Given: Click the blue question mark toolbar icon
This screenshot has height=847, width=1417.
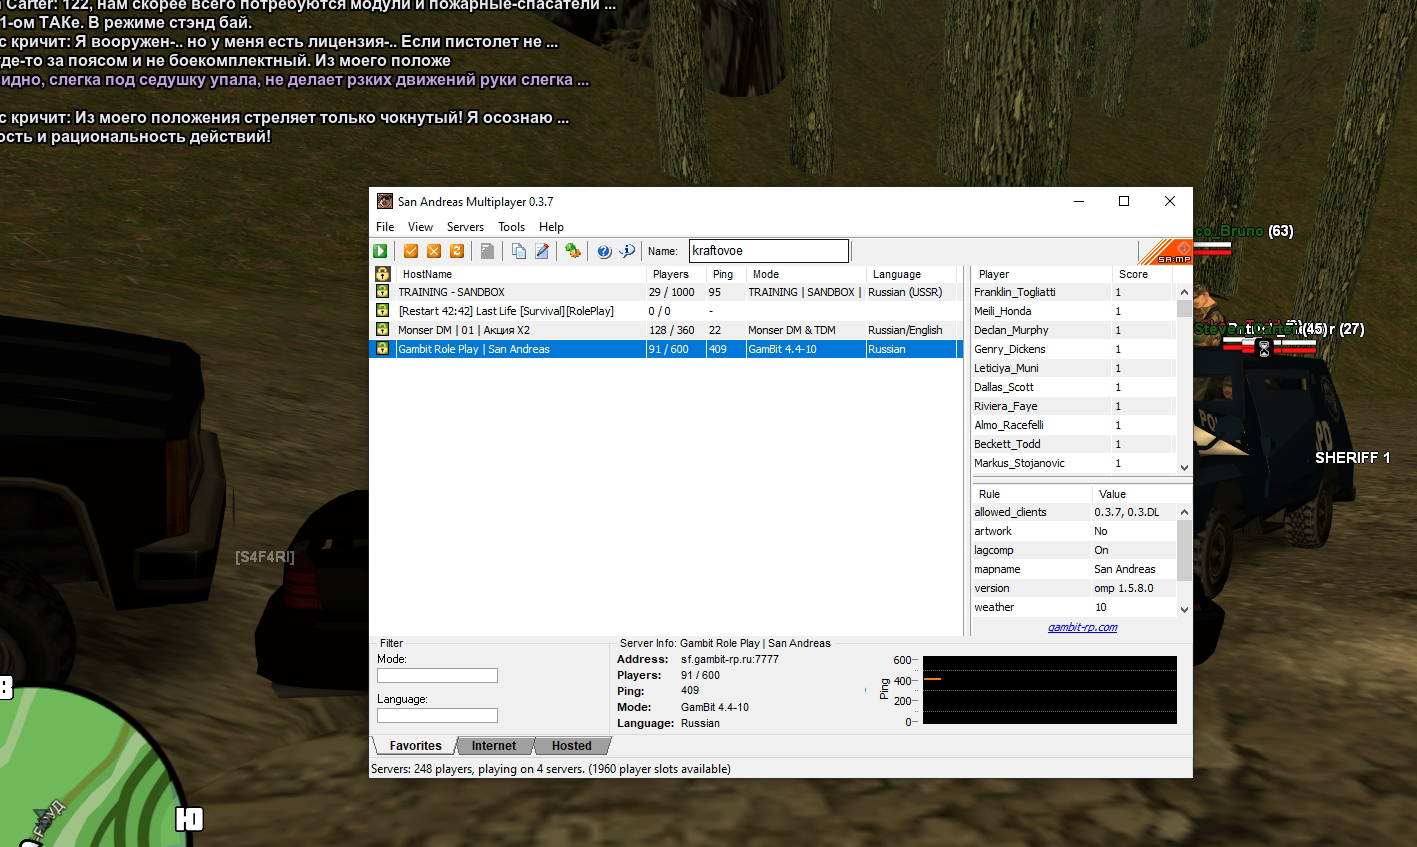Looking at the screenshot, I should pyautogui.click(x=604, y=251).
